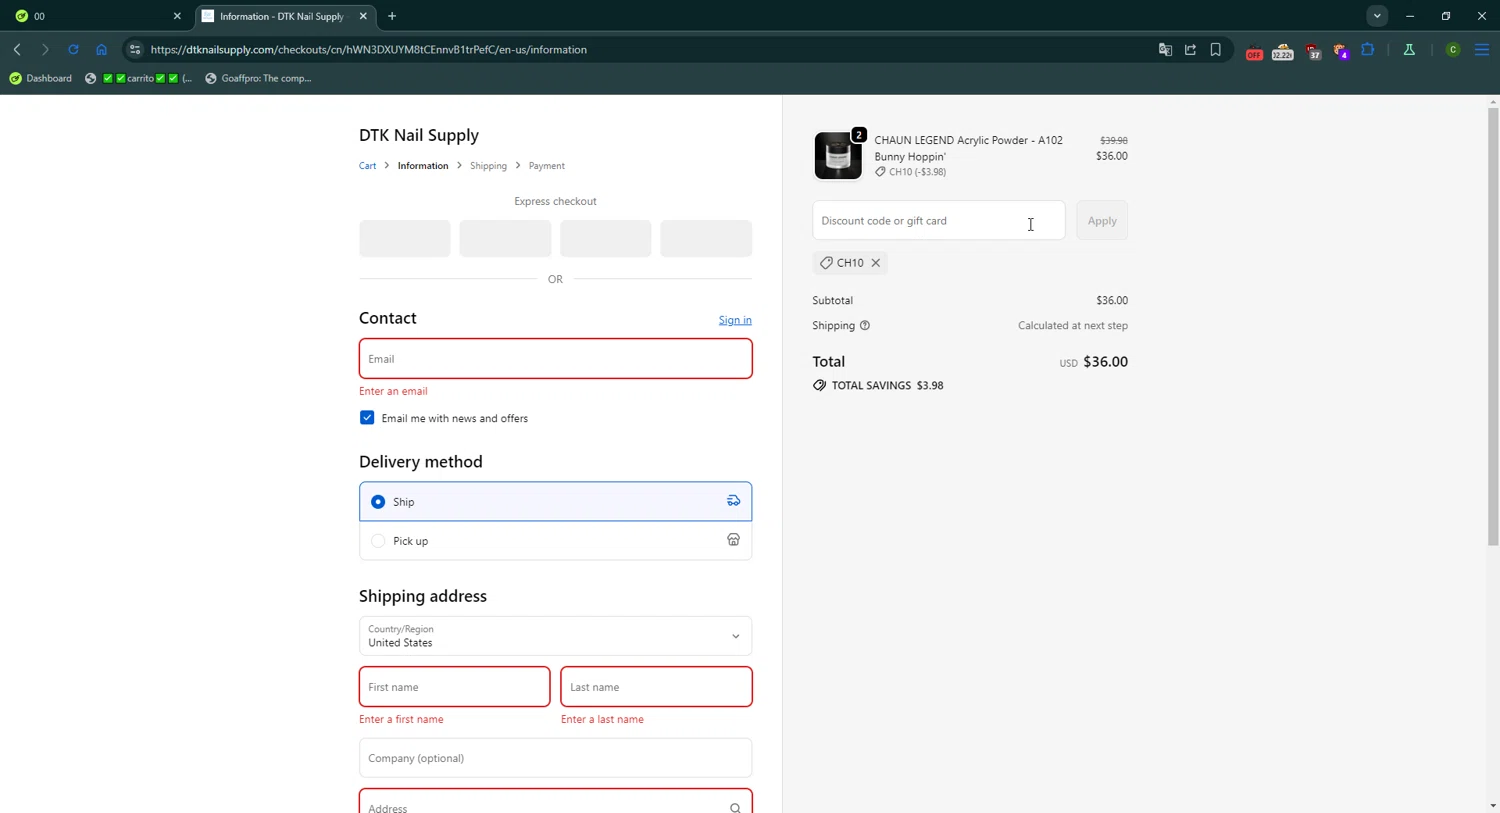This screenshot has height=813, width=1500.
Task: Share this page via the share icon
Action: click(x=1190, y=49)
